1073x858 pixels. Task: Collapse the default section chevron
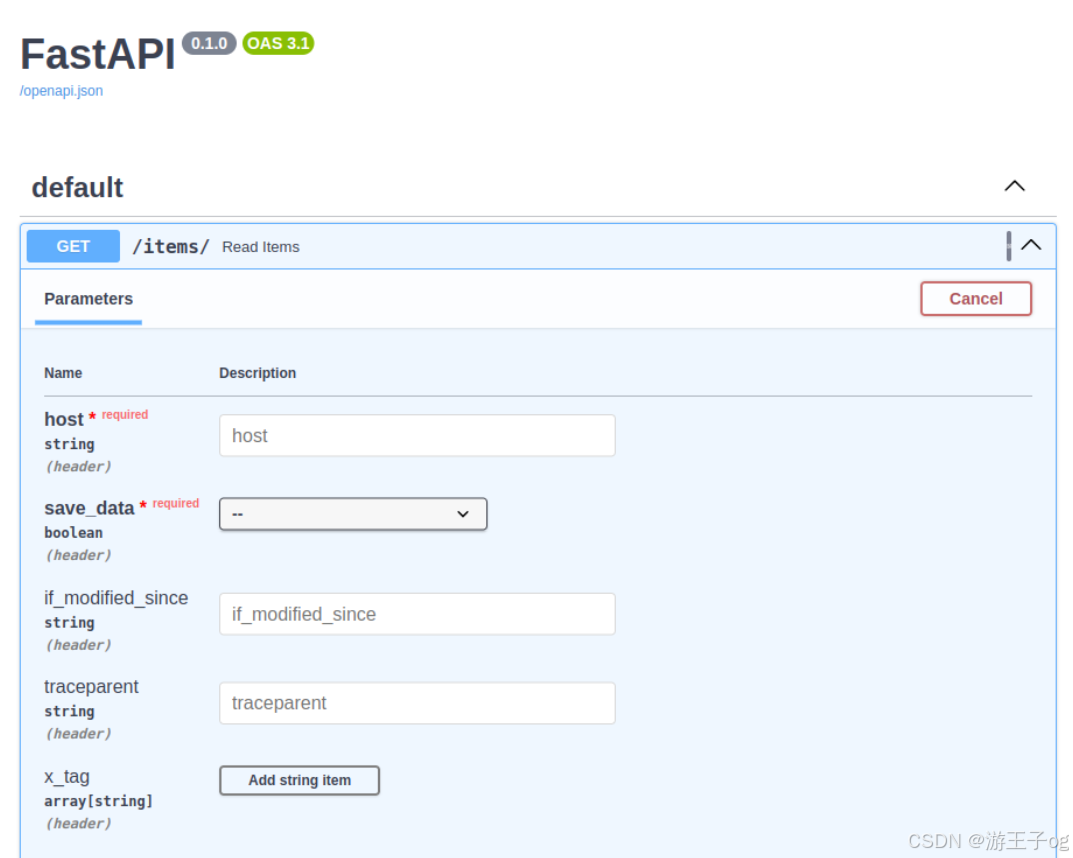(x=1014, y=186)
